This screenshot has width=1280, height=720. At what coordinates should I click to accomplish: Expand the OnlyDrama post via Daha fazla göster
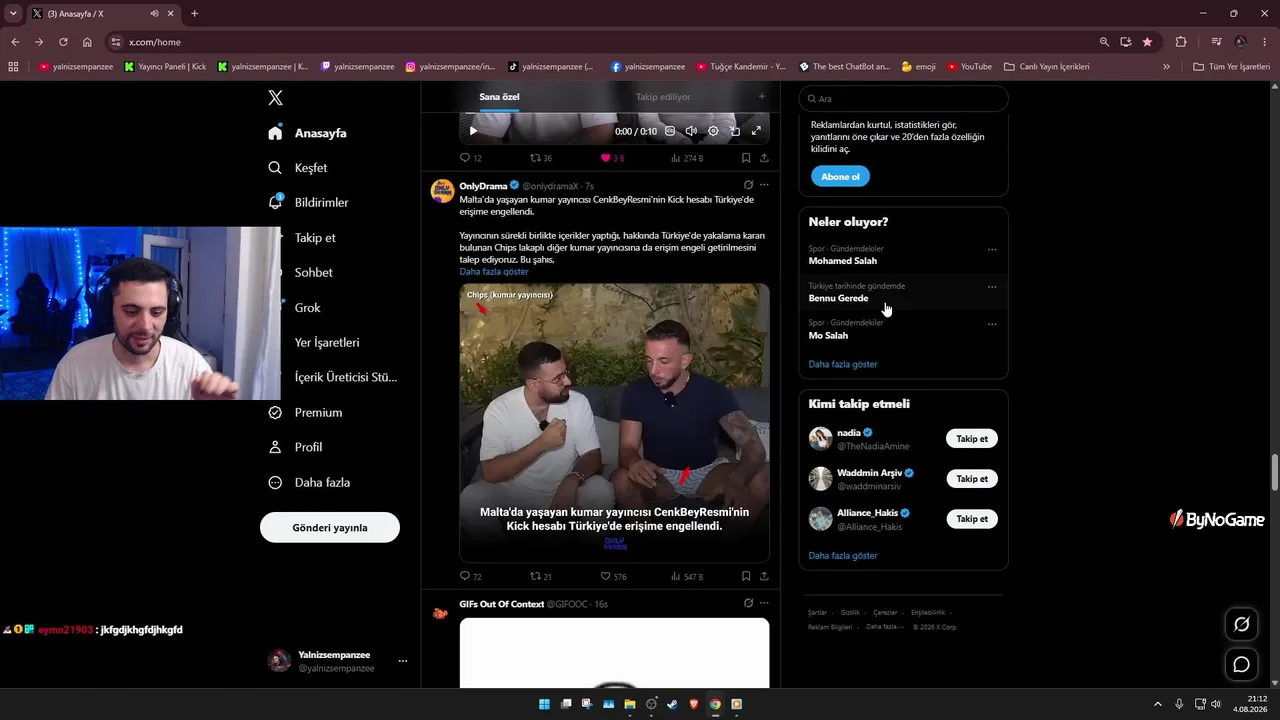(x=494, y=272)
